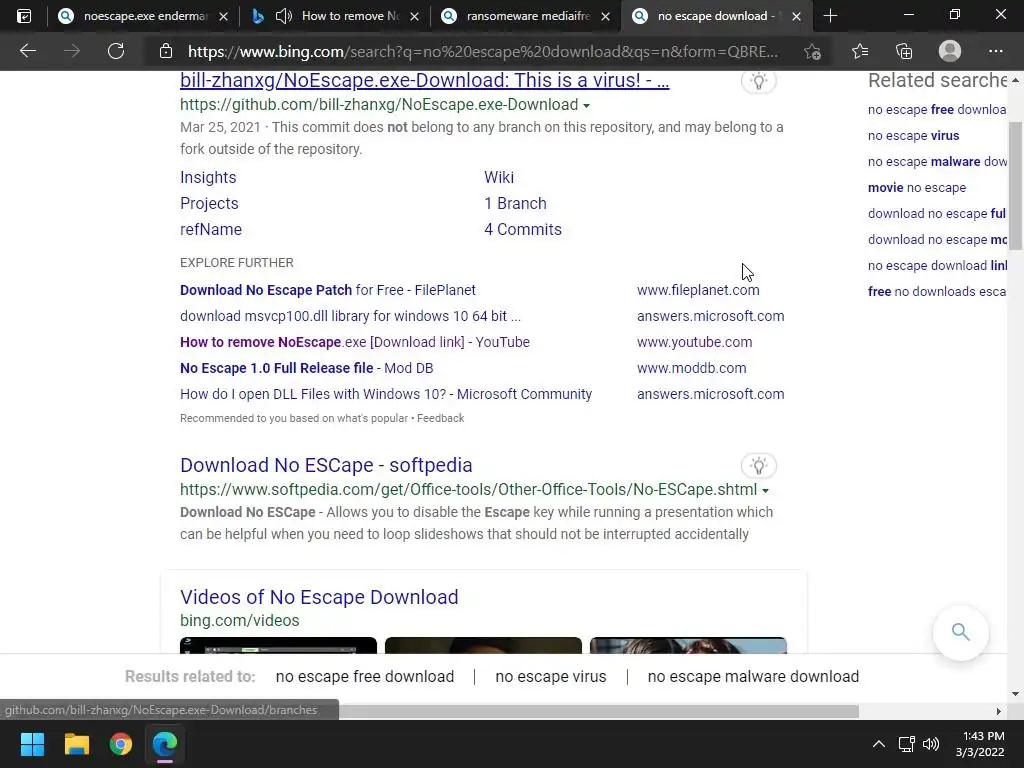Open 'Download No Escape Patch' FilePlanet link
Screen dimensions: 1024x768
click(x=328, y=290)
